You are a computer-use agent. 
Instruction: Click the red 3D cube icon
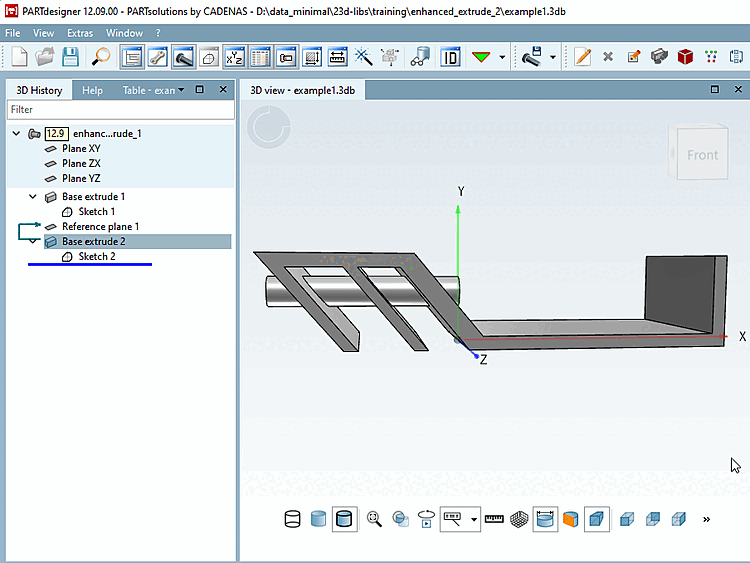(x=685, y=57)
